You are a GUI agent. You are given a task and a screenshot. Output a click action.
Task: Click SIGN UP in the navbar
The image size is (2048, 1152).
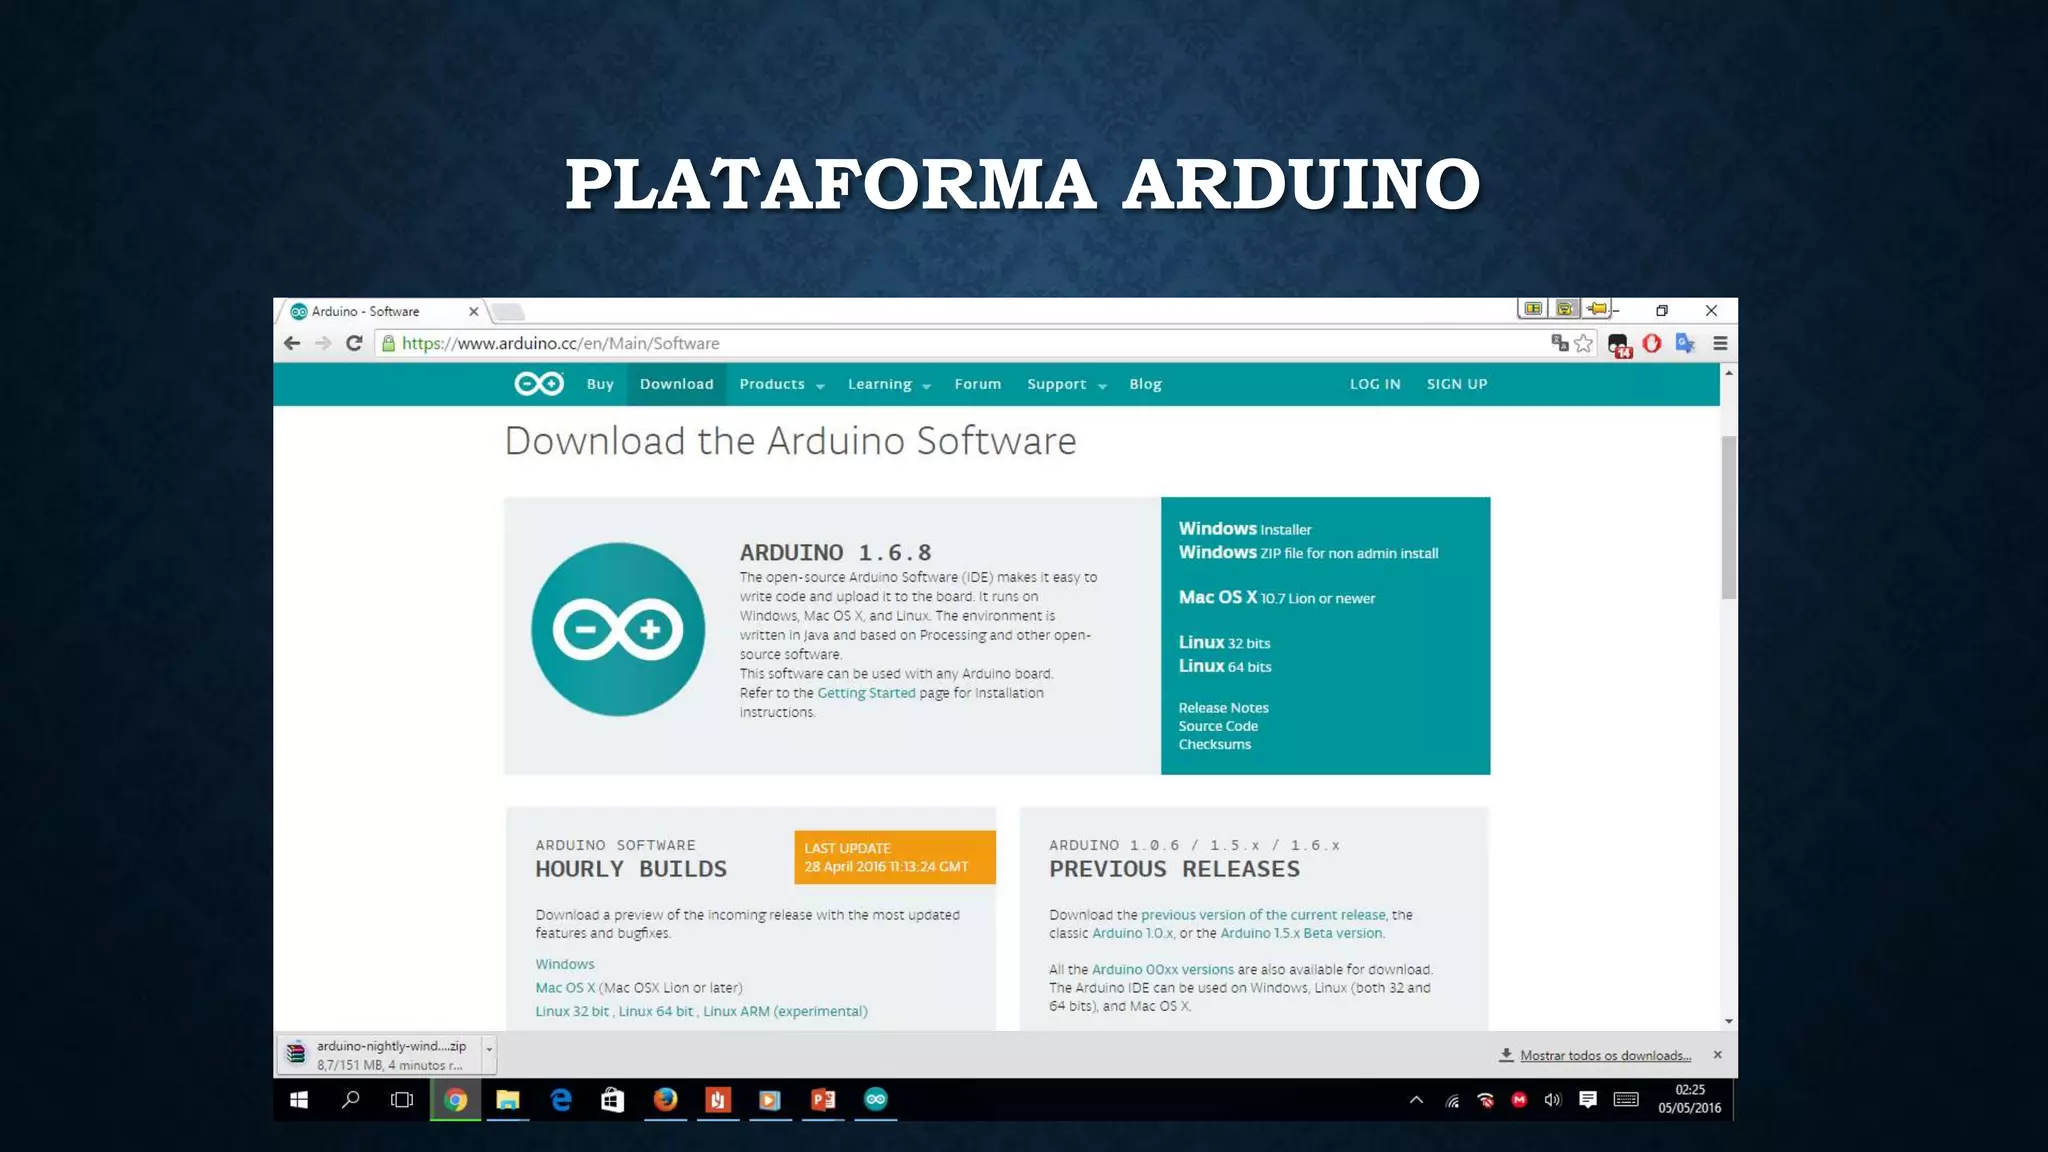click(x=1457, y=384)
